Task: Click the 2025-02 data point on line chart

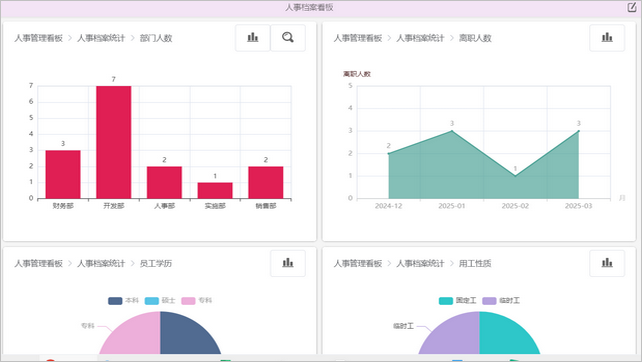Action: [x=515, y=176]
